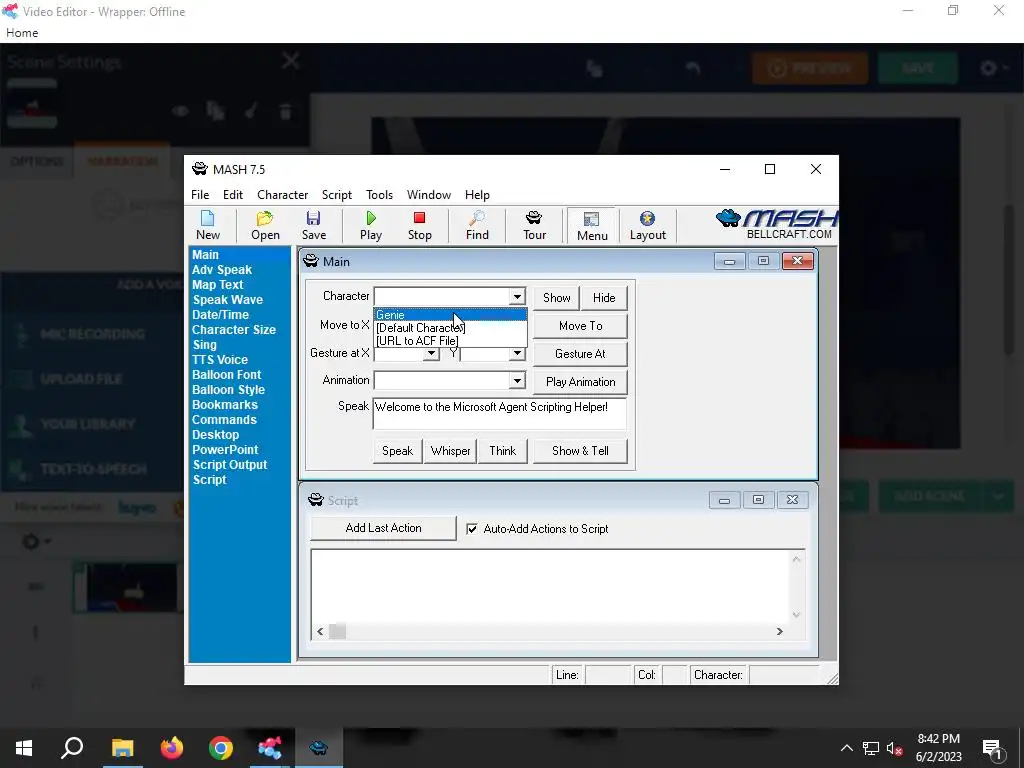Open the Tools menu
This screenshot has width=1024, height=768.
pyautogui.click(x=379, y=195)
